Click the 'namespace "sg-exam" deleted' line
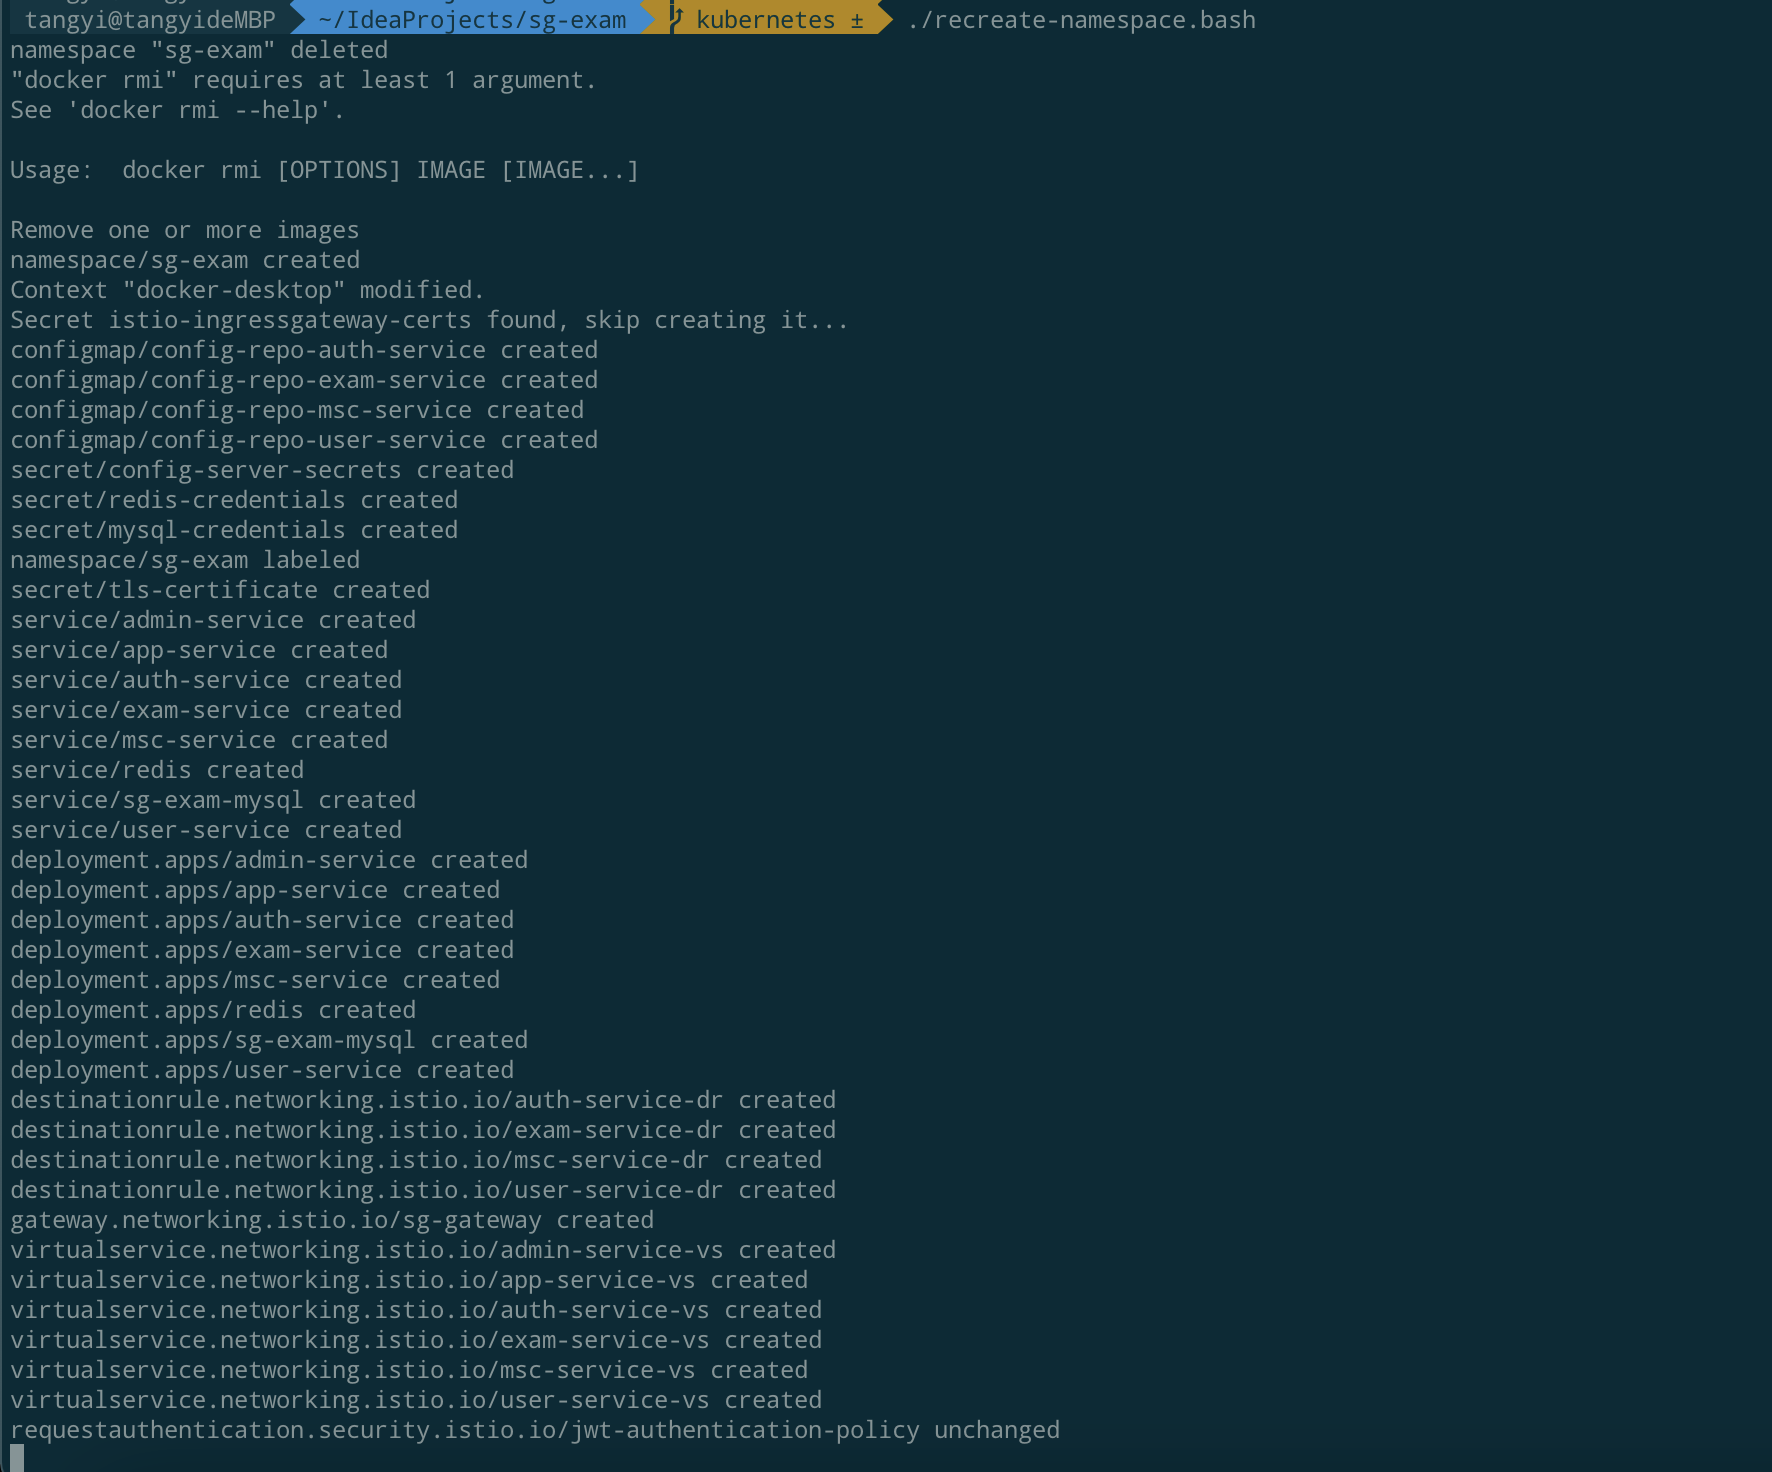 click(199, 50)
